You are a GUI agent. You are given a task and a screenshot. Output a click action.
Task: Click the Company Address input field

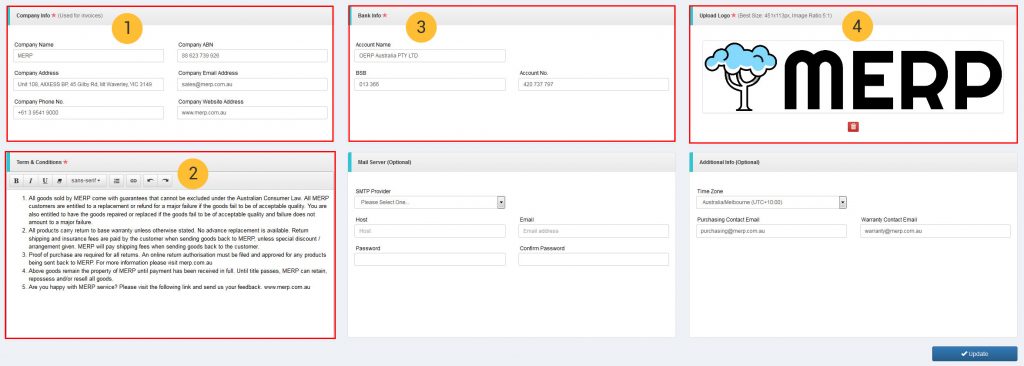(88, 84)
